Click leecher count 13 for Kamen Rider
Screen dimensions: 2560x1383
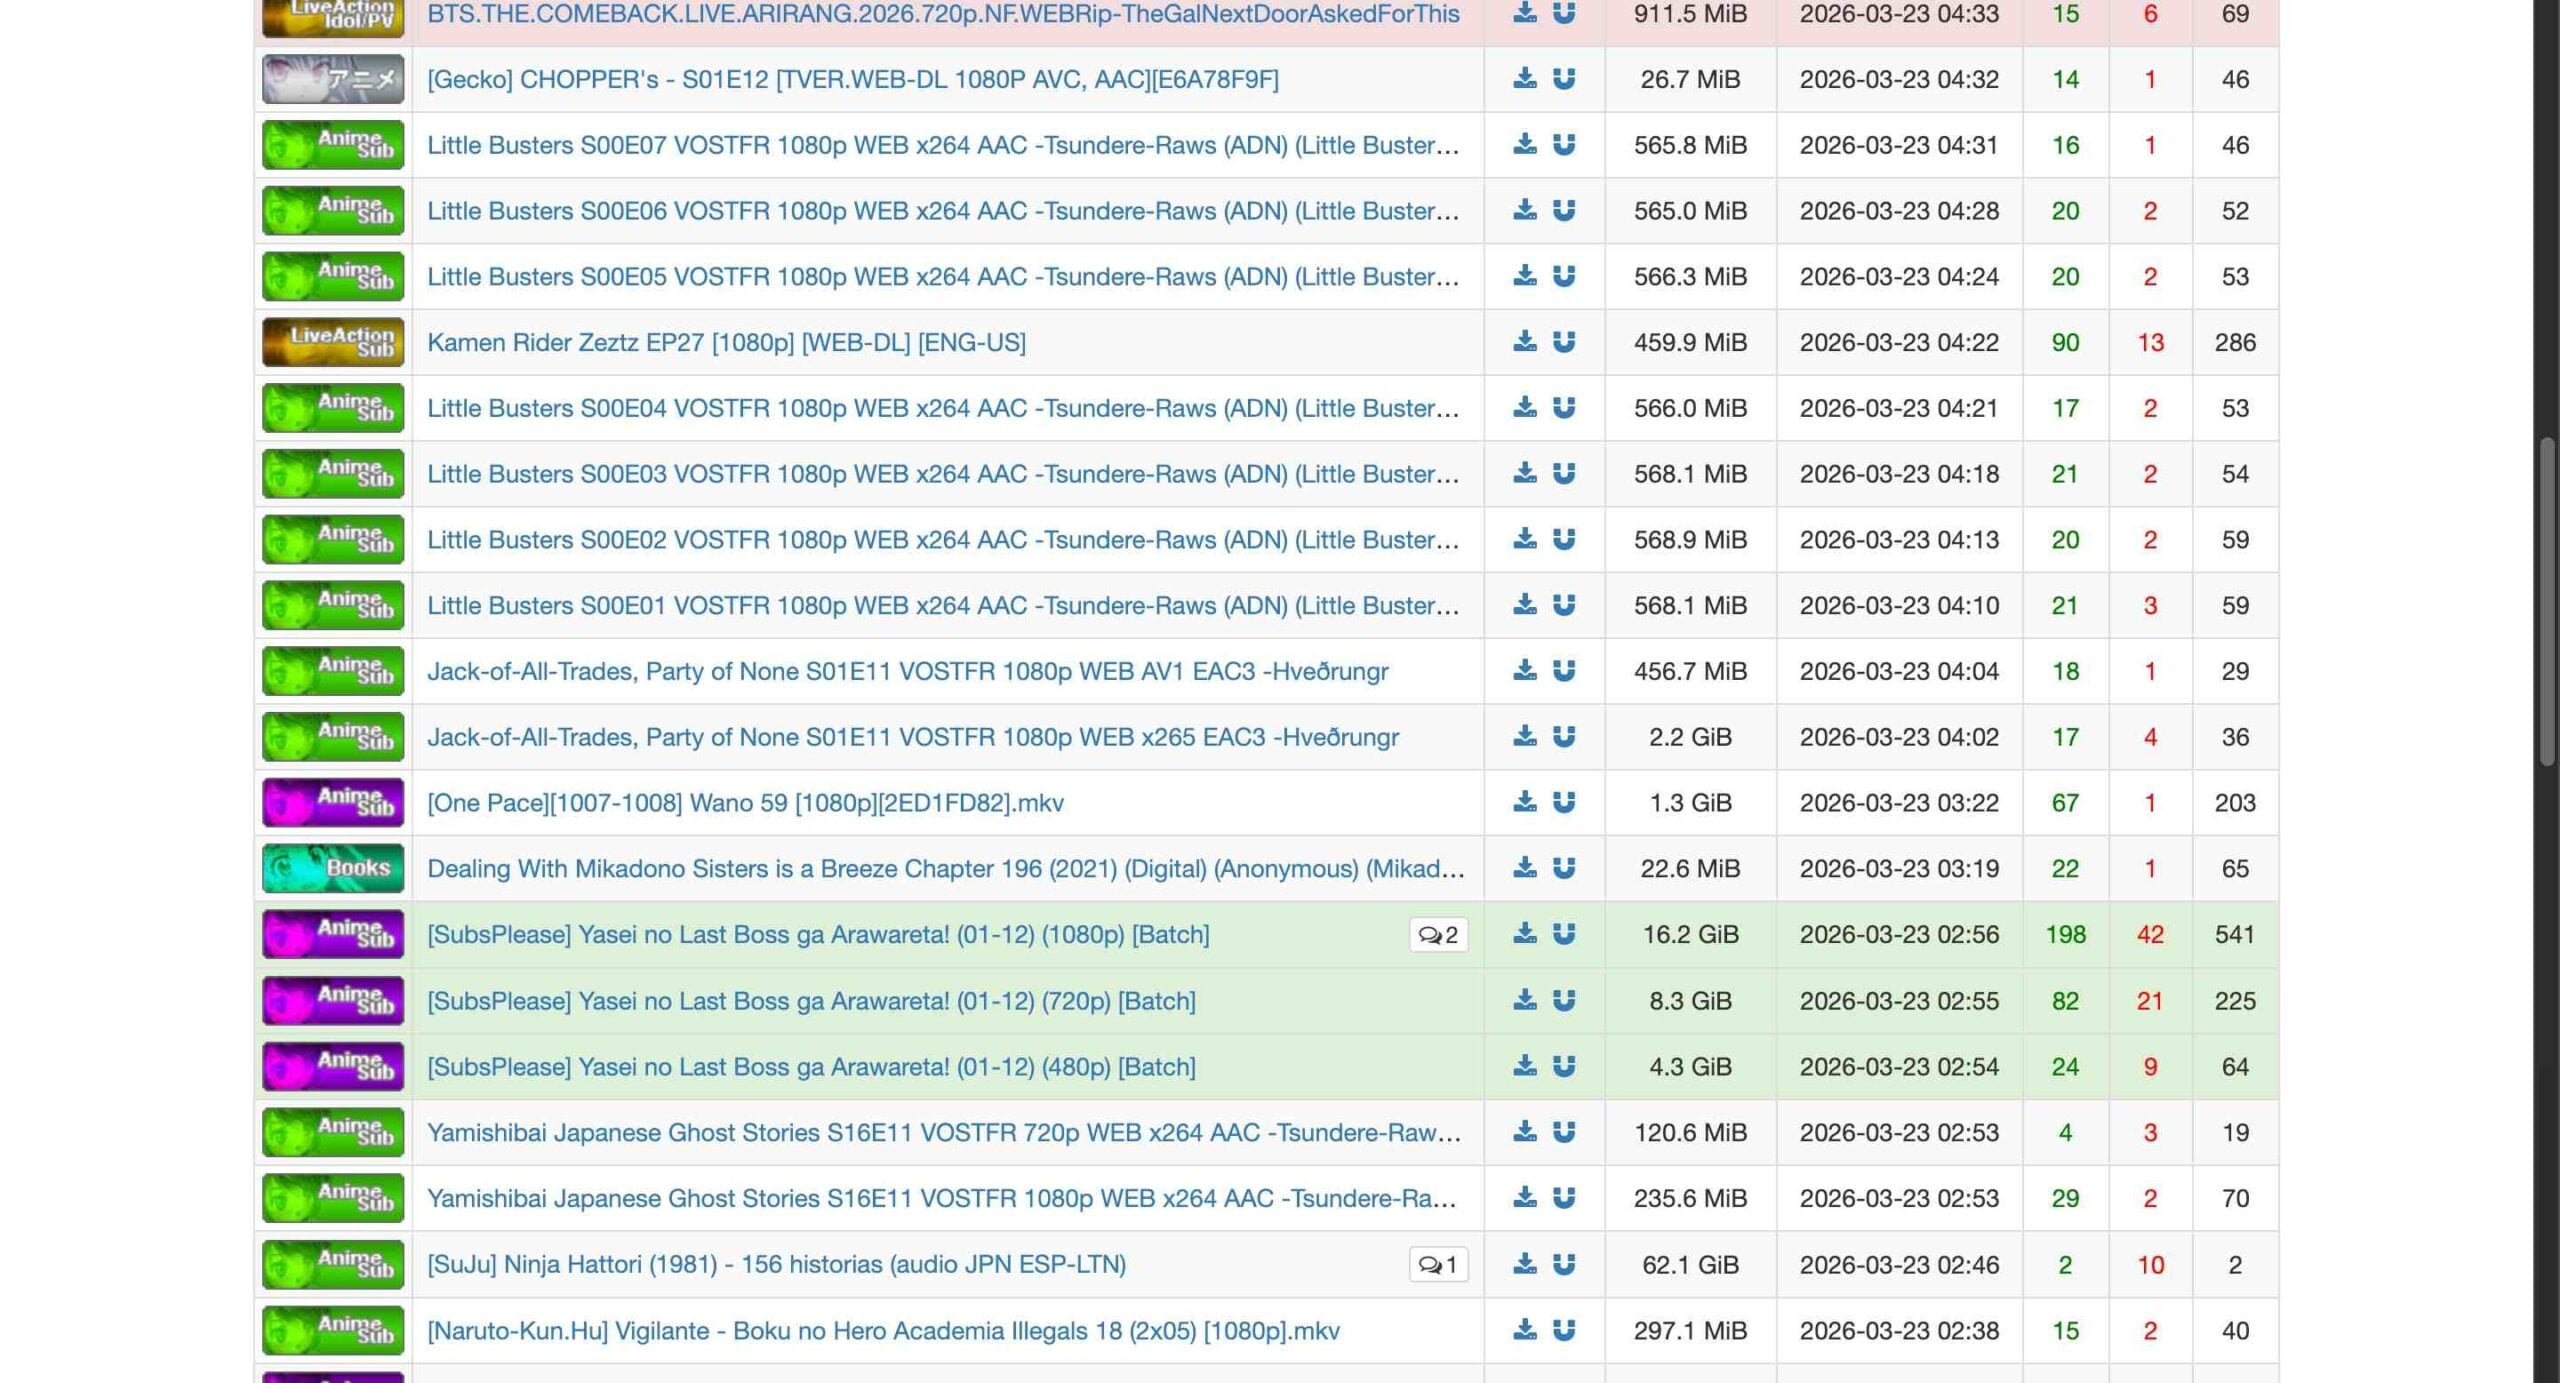tap(2150, 342)
